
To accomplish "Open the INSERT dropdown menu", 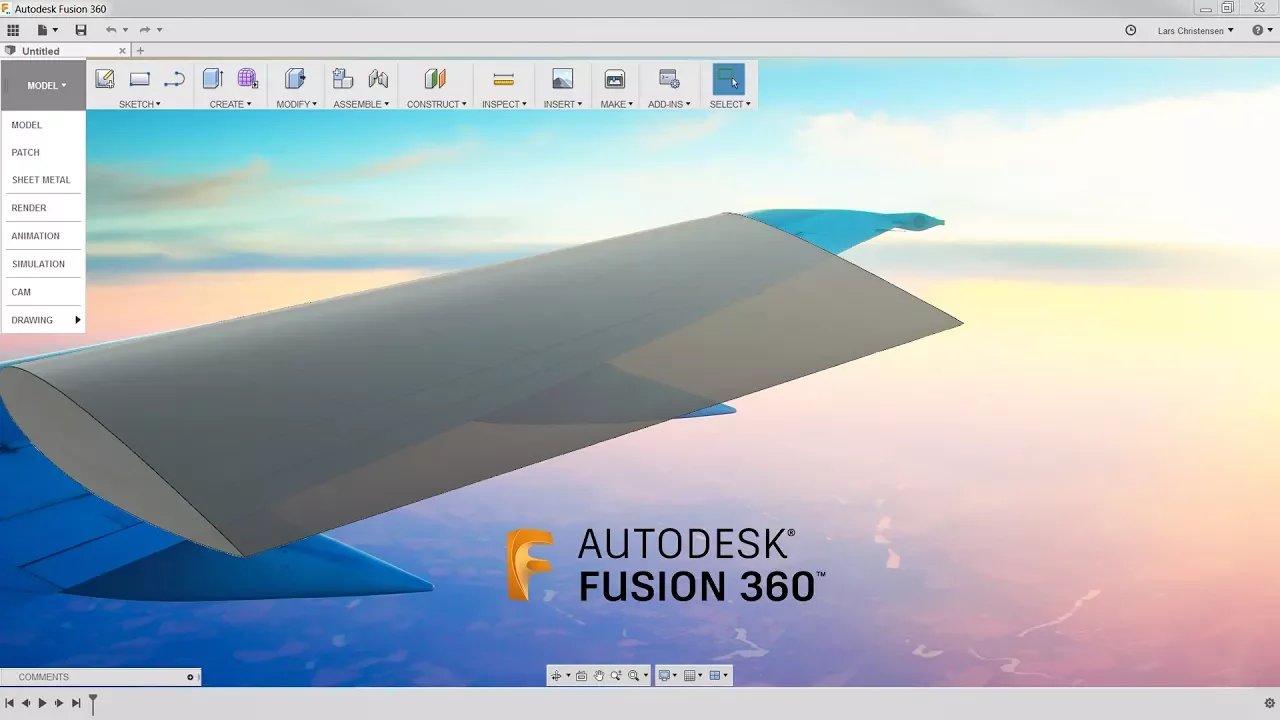I will coord(563,104).
